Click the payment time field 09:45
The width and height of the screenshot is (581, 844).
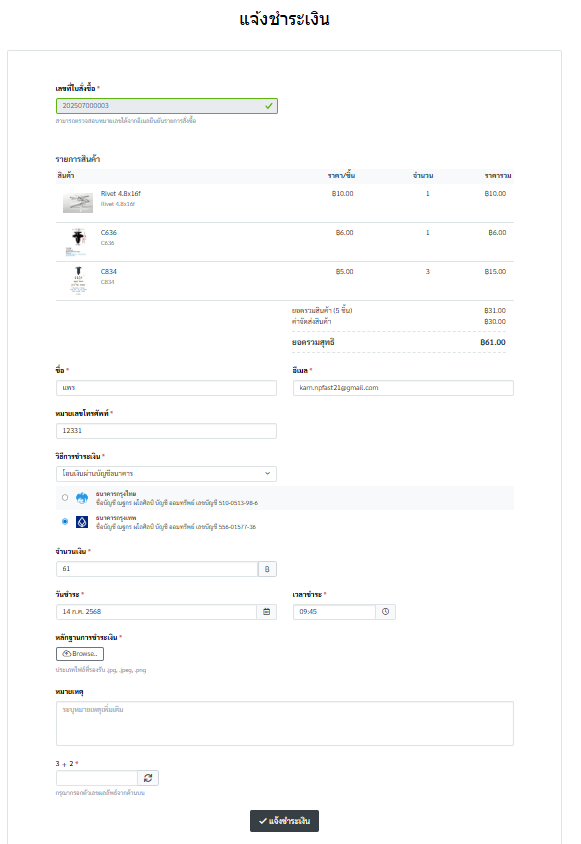(334, 612)
